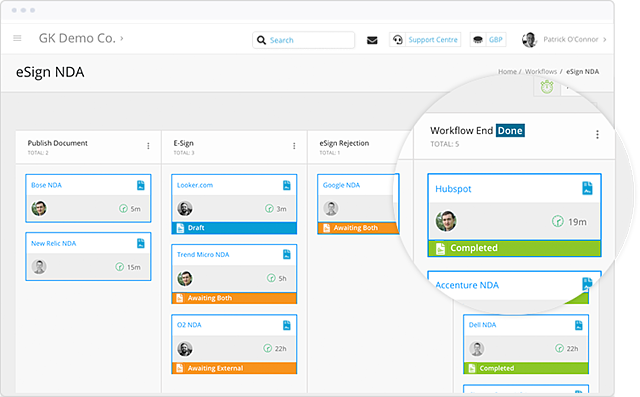The height and width of the screenshot is (397, 640).
Task: Click the 5m clock icon on Bose NDA
Action: click(x=123, y=208)
